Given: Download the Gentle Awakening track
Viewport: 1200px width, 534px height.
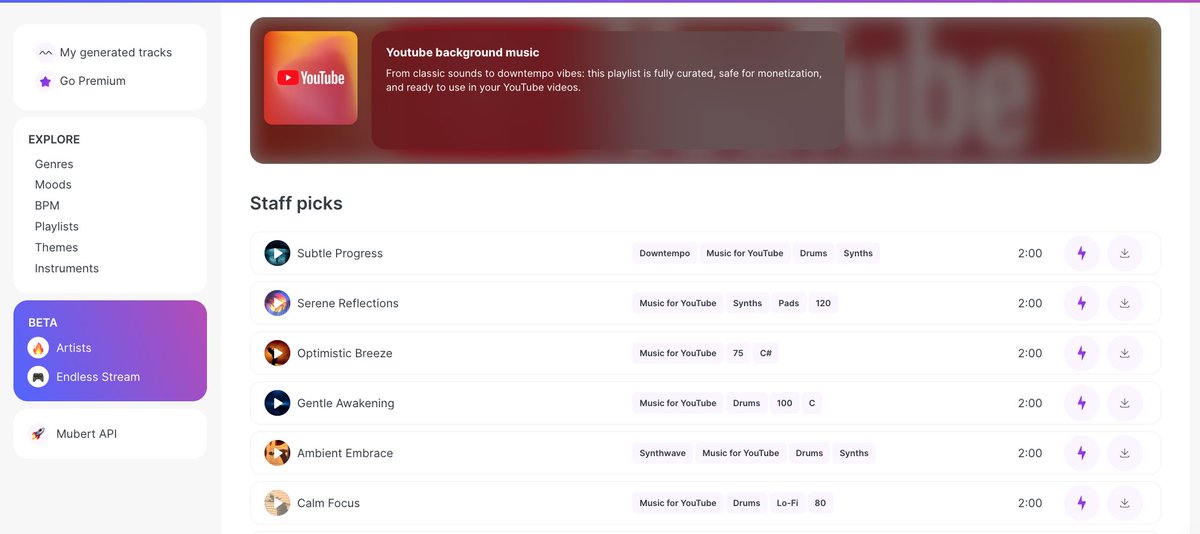Looking at the screenshot, I should click(1125, 403).
